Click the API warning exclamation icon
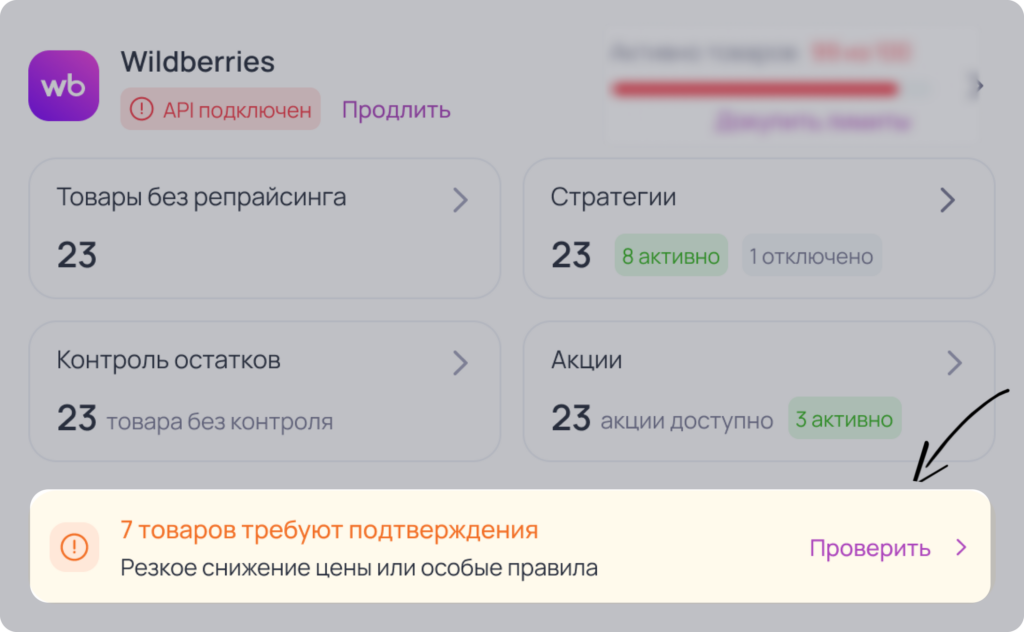Image resolution: width=1024 pixels, height=632 pixels. (141, 109)
